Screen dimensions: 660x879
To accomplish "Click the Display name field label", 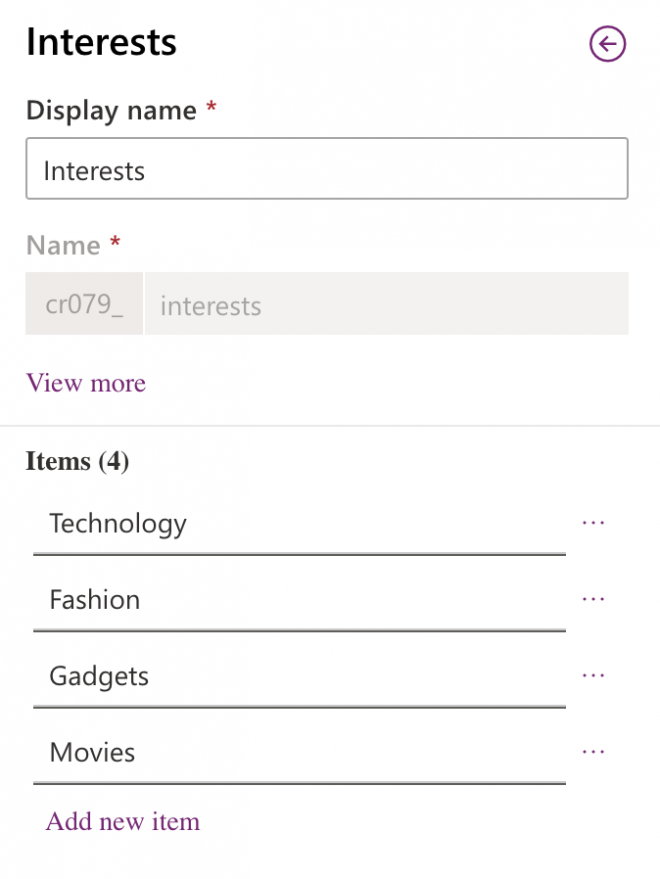I will click(x=111, y=110).
